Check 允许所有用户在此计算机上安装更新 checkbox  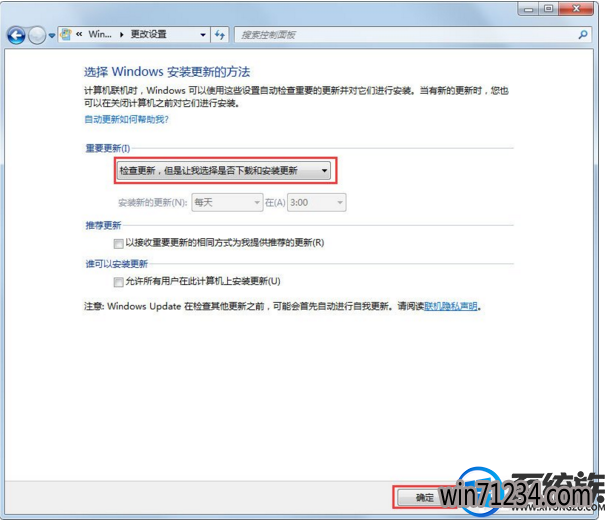point(118,282)
